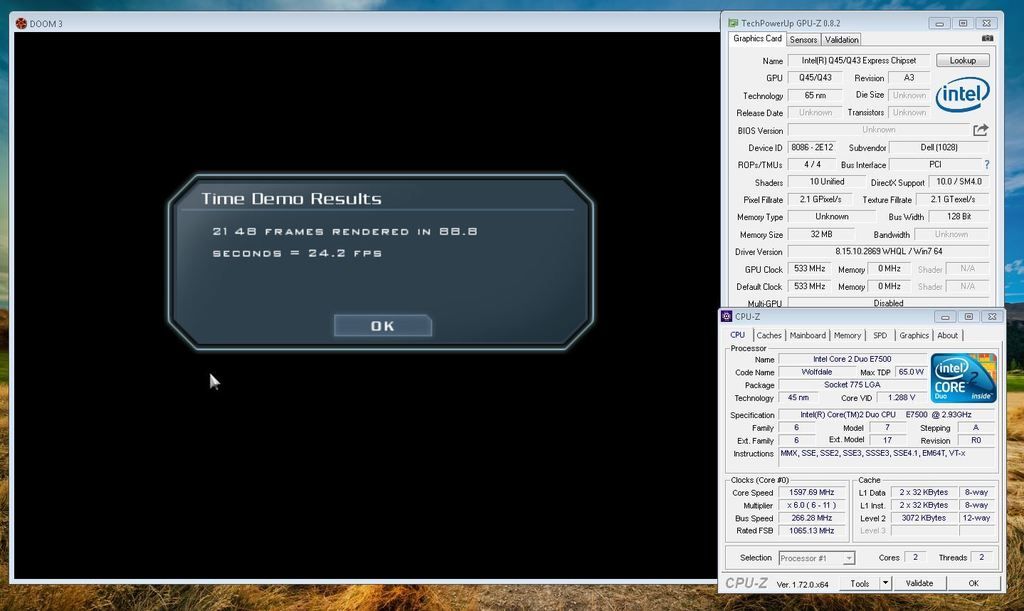Viewport: 1024px width, 611px height.
Task: Click the Max TDP 65.0 W value
Action: [x=910, y=372]
